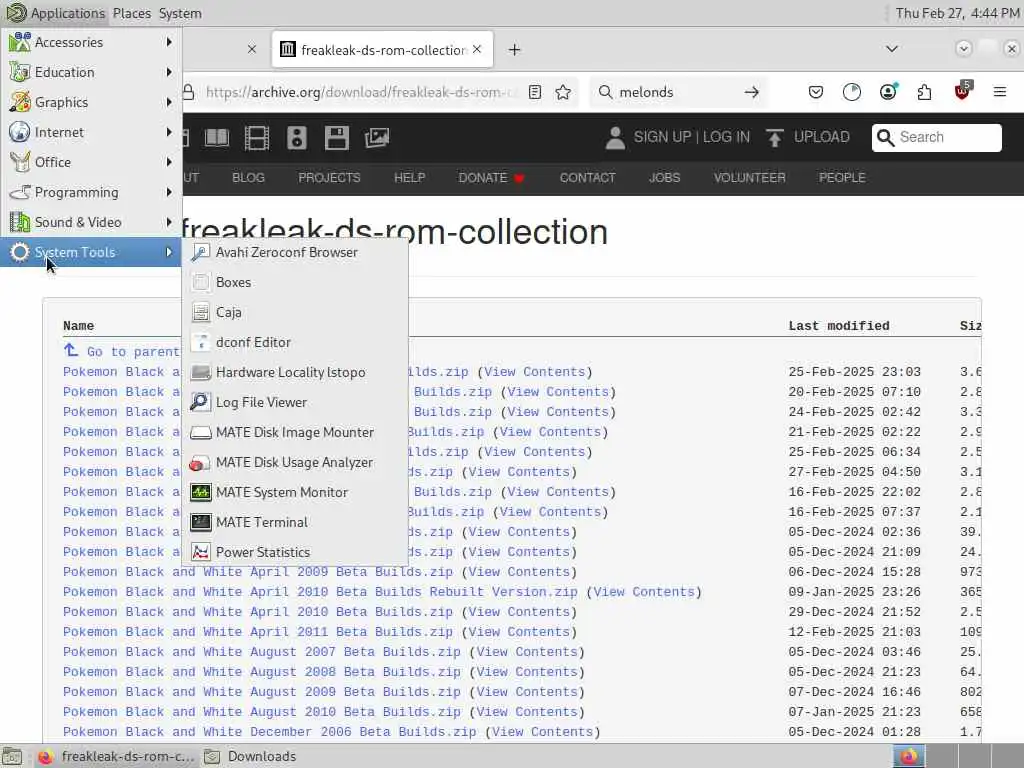The height and width of the screenshot is (768, 1024).
Task: Click the Images icon on archive.org
Action: coord(377,138)
